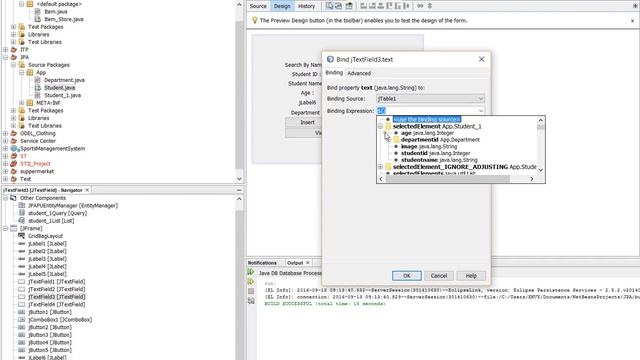
Task: Open Help from the Bind dialog
Action: coord(471,276)
